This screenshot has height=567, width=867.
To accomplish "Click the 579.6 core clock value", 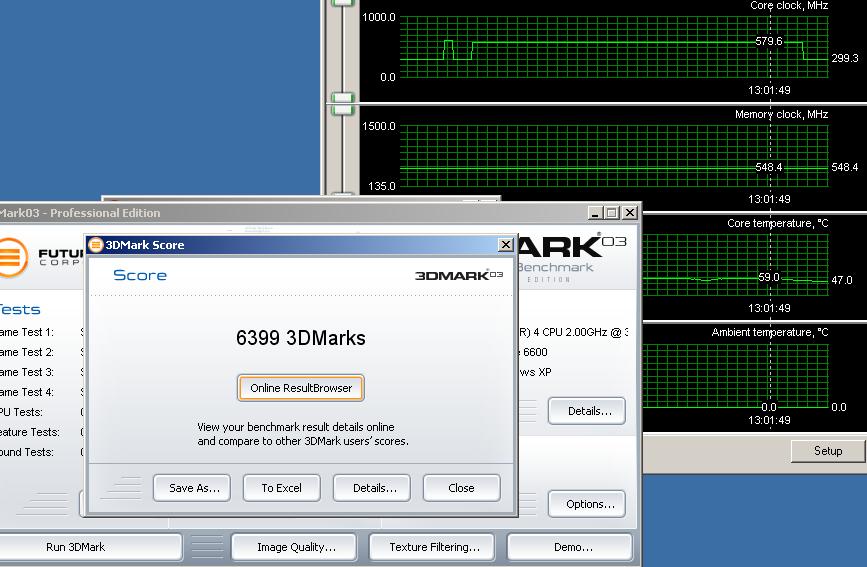I will [x=769, y=41].
